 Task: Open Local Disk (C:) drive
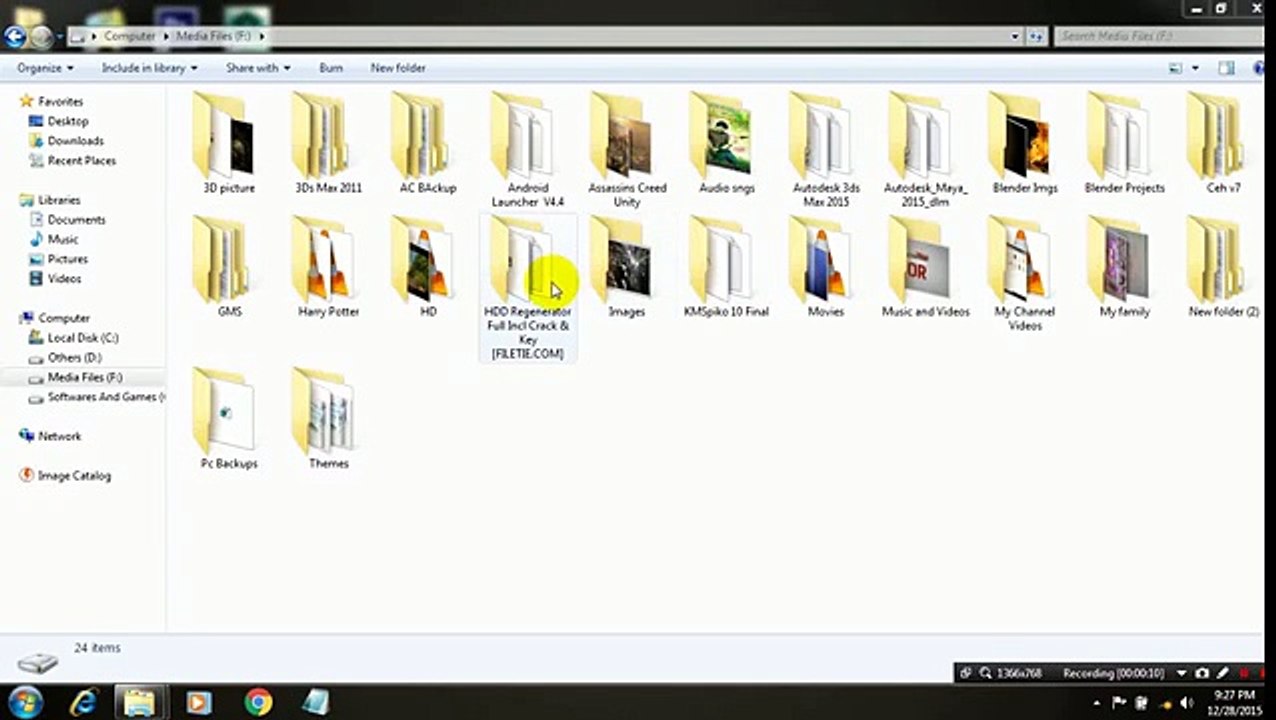(82, 338)
